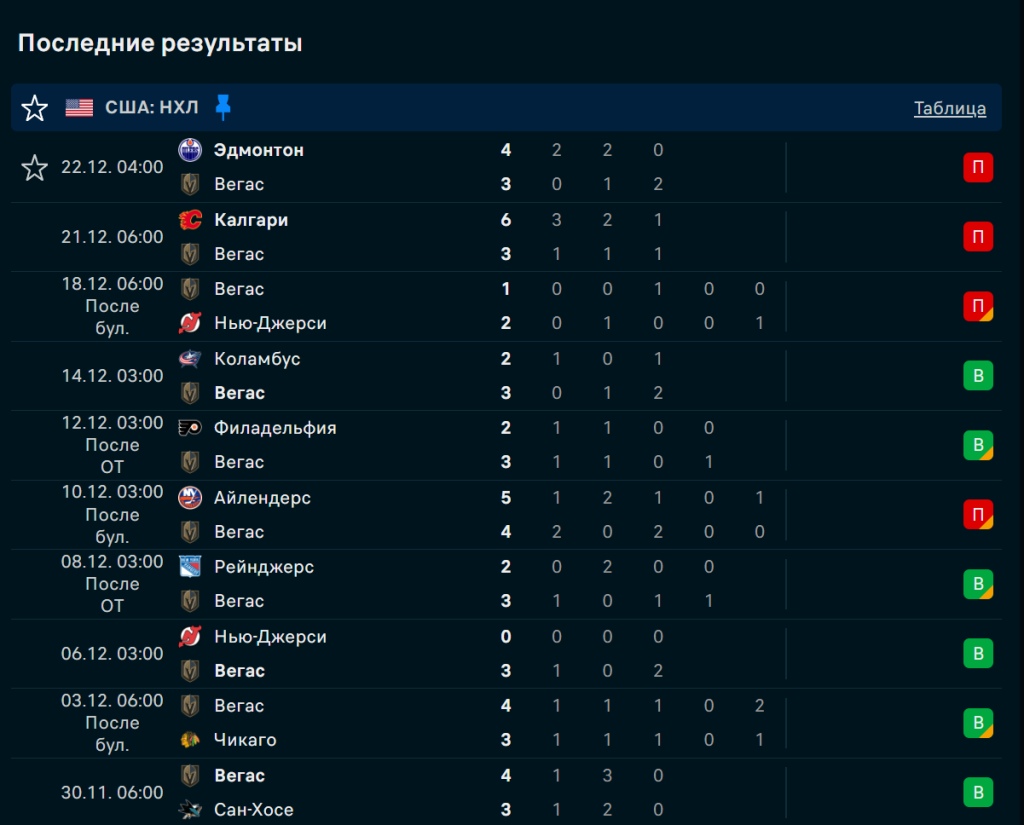Image resolution: width=1024 pixels, height=825 pixels.
Task: Click the USA flag icon
Action: coord(79,108)
